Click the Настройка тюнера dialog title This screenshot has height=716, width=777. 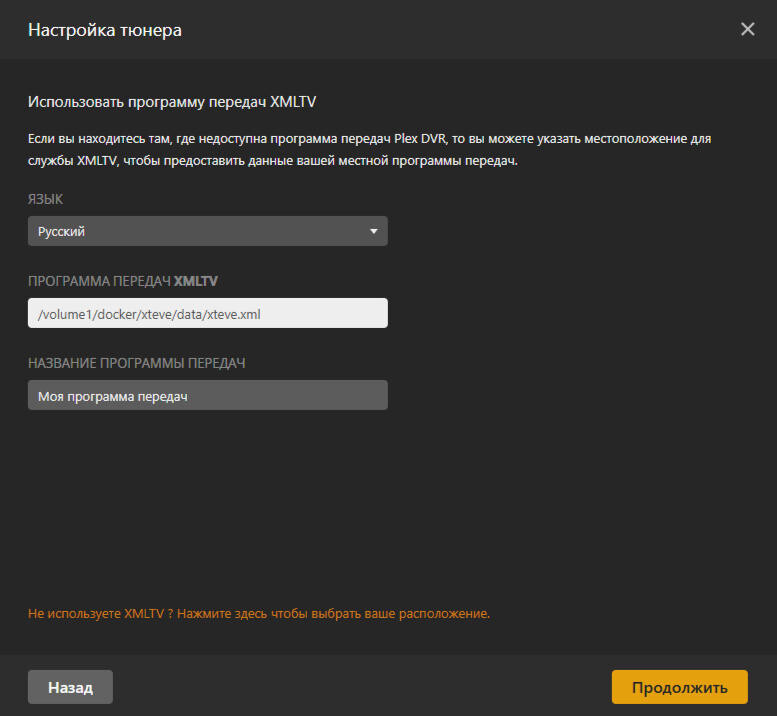coord(105,30)
